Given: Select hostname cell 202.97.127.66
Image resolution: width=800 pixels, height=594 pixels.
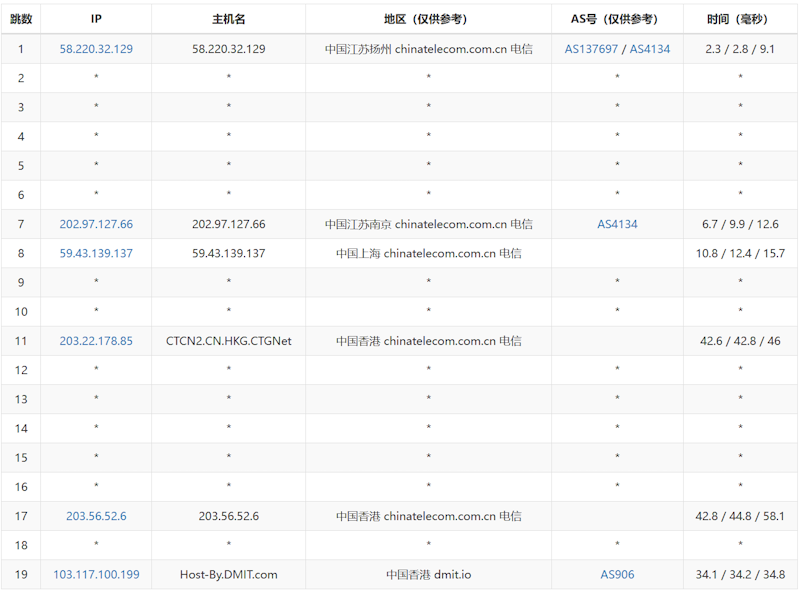Looking at the screenshot, I should point(229,224).
